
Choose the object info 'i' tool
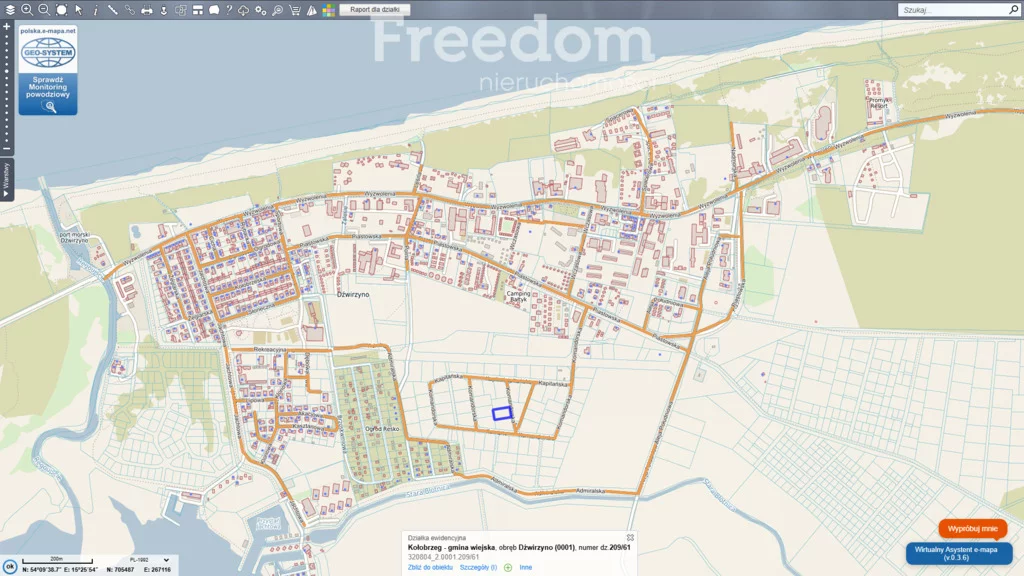95,9
